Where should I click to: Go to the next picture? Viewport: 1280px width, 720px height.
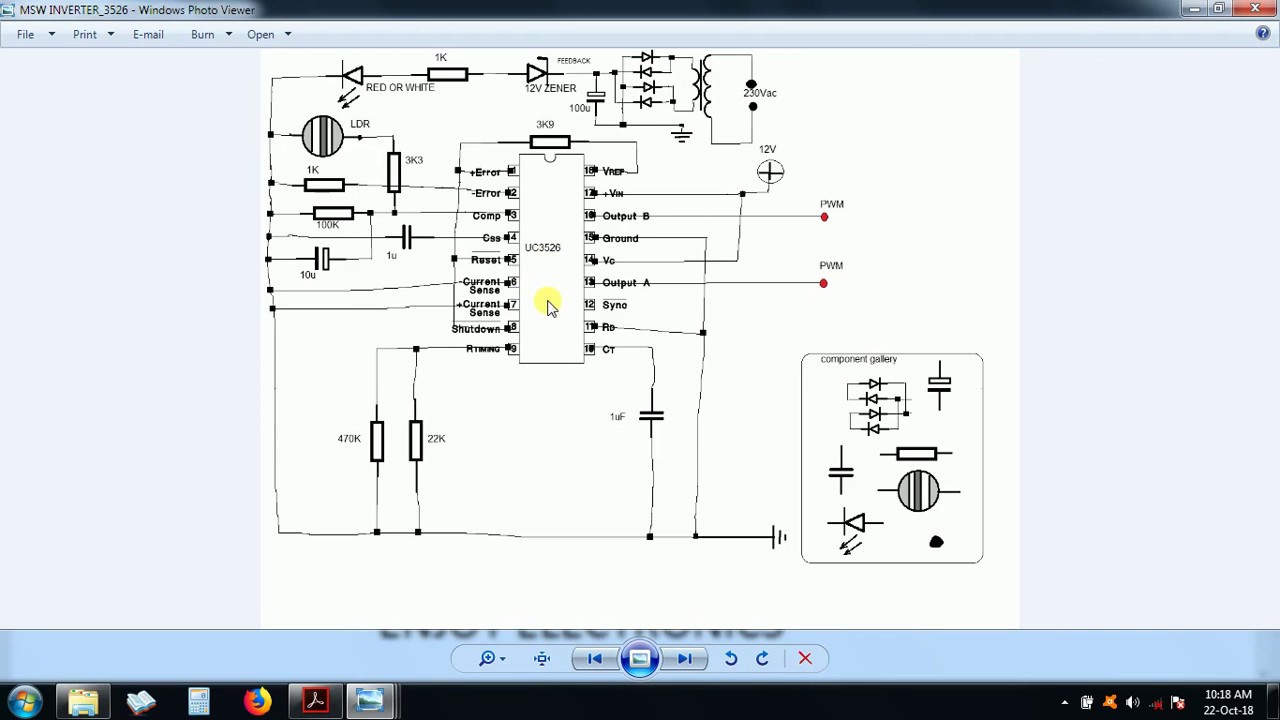click(685, 658)
